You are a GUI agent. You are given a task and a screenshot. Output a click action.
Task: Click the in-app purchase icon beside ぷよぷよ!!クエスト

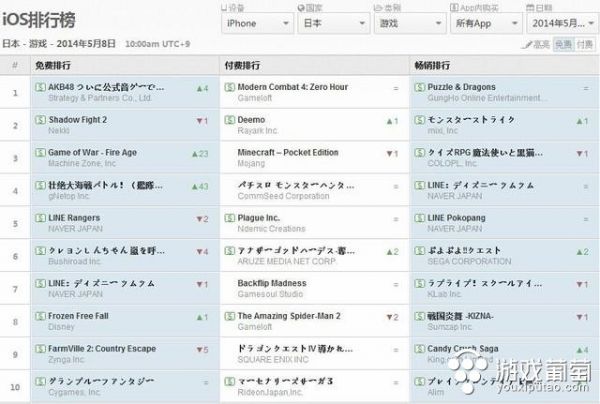pos(420,251)
